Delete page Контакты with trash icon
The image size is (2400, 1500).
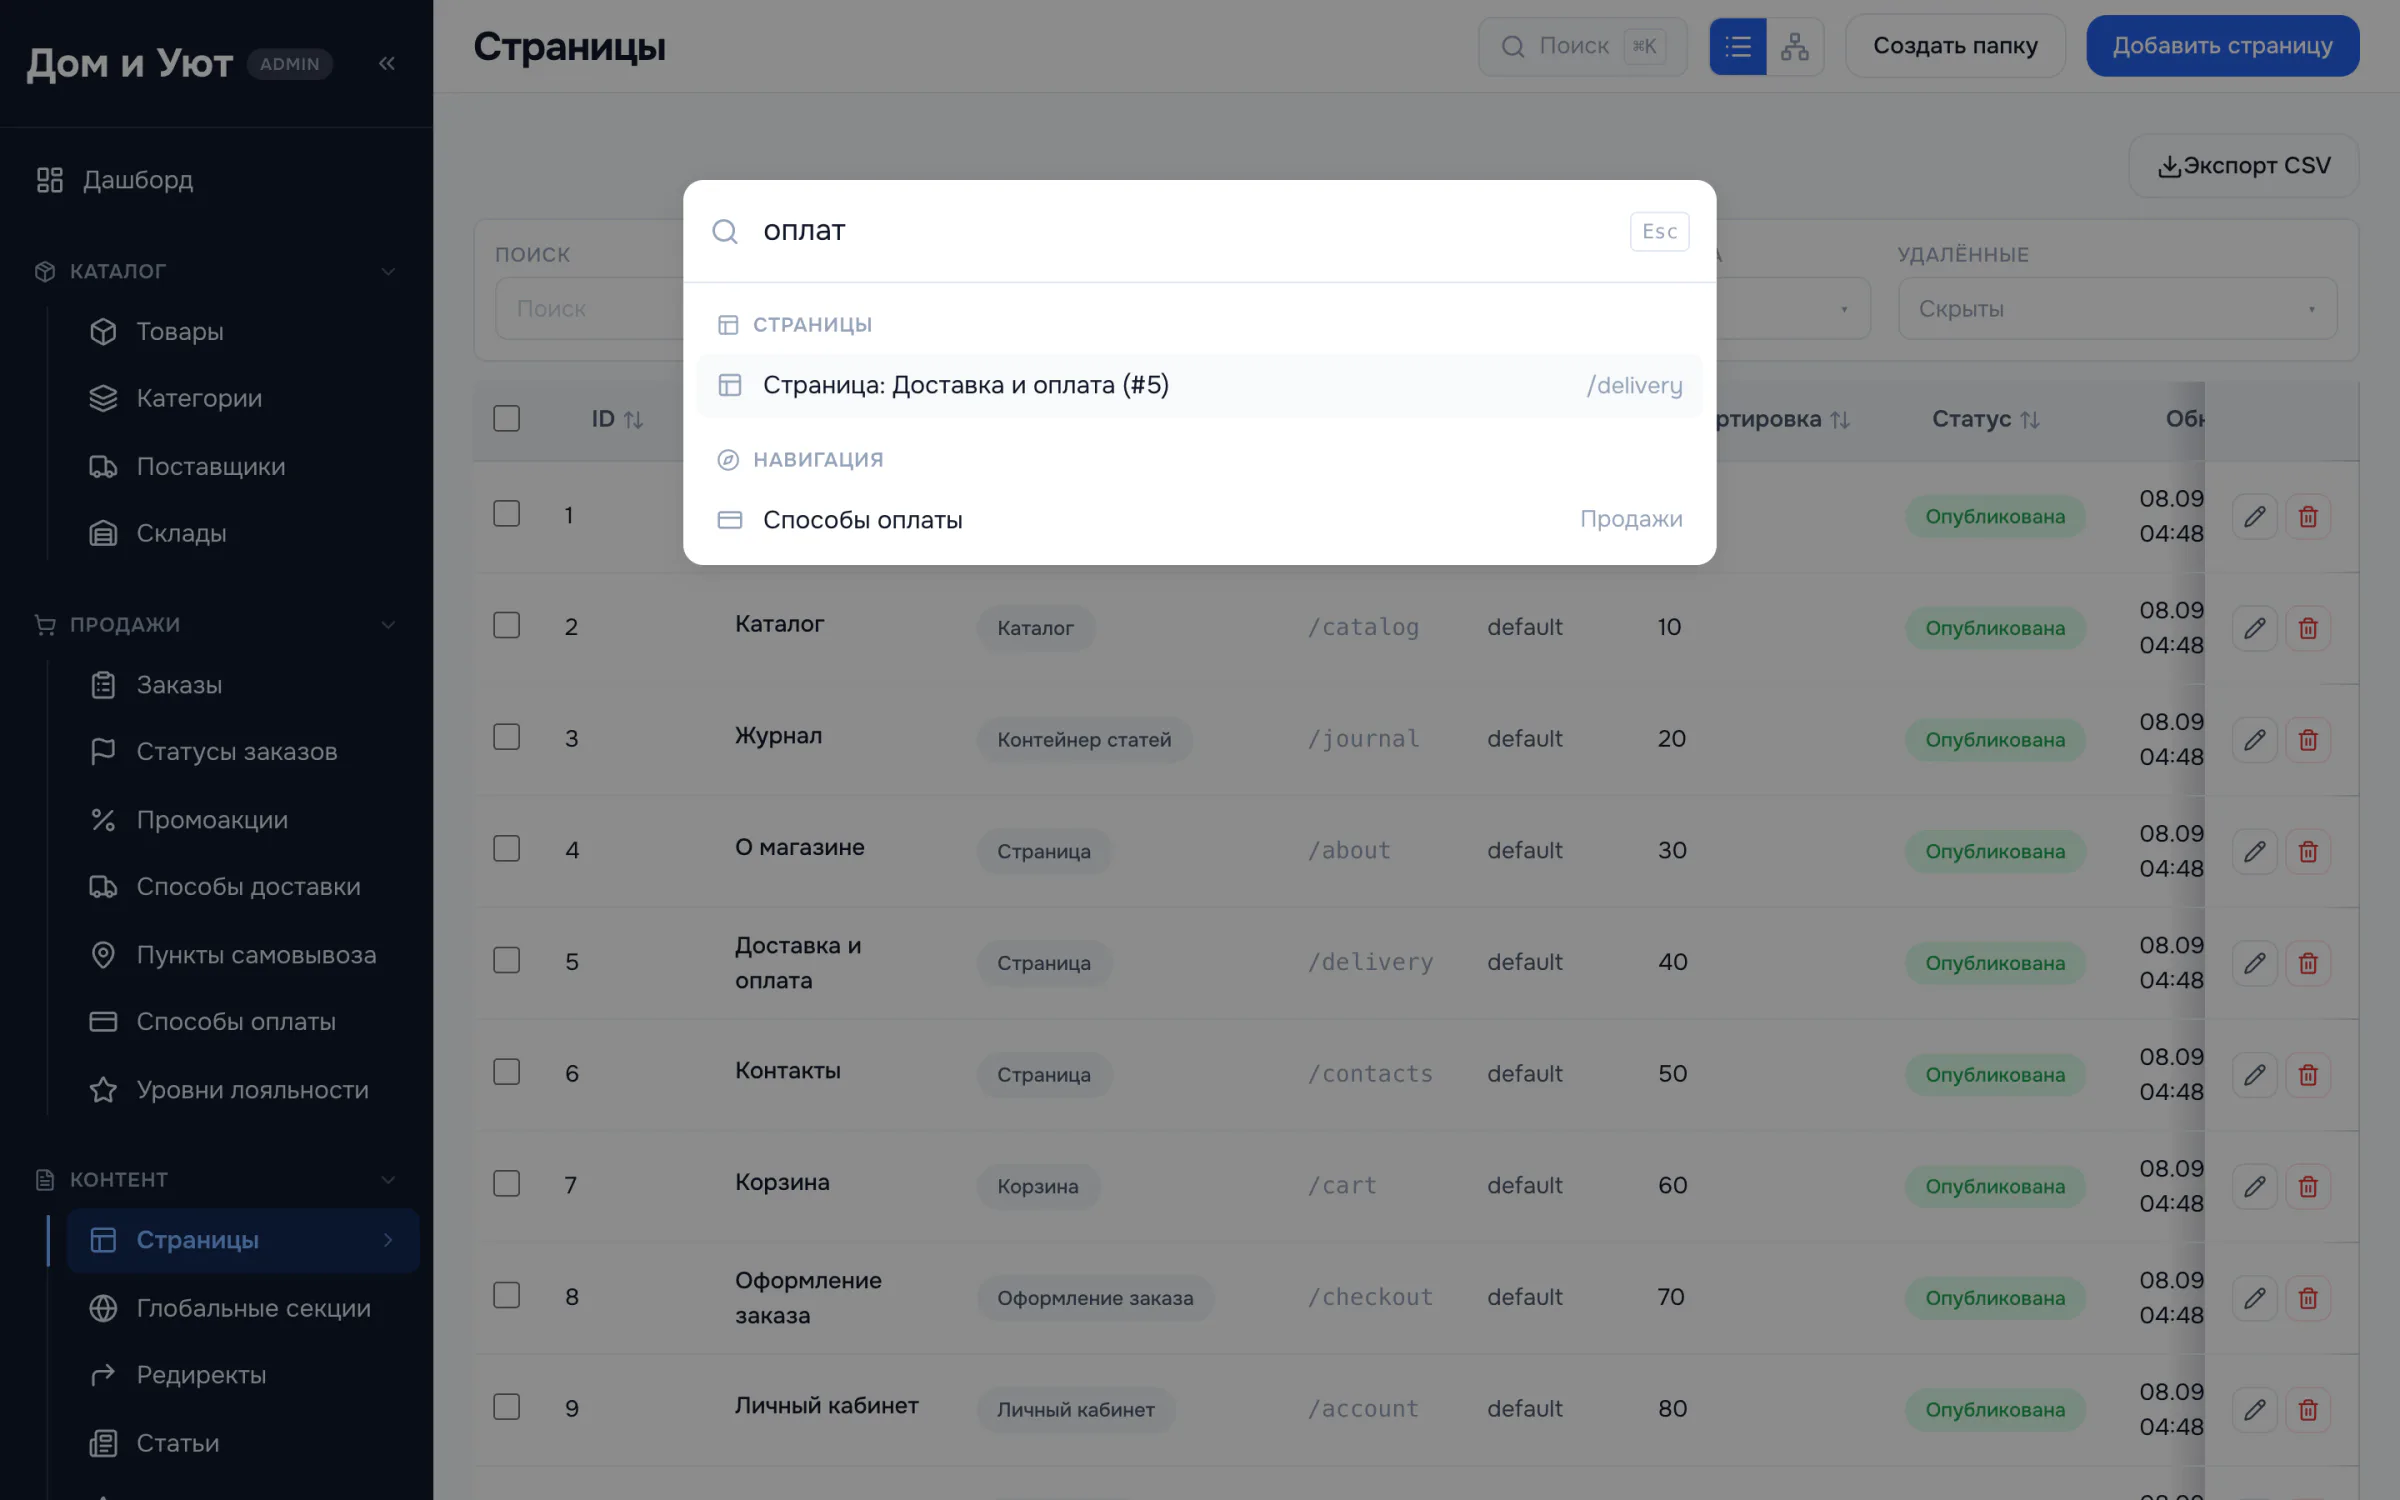coord(2308,1075)
